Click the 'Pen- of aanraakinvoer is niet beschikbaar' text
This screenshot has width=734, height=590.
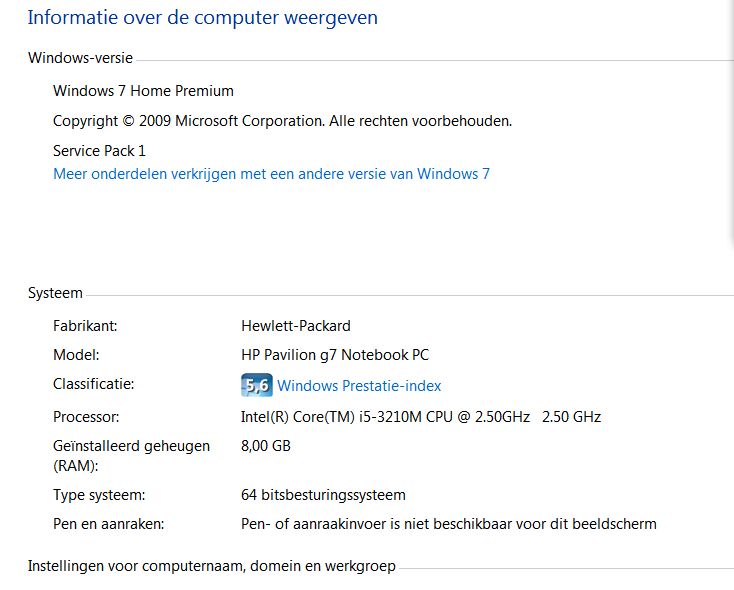(449, 524)
